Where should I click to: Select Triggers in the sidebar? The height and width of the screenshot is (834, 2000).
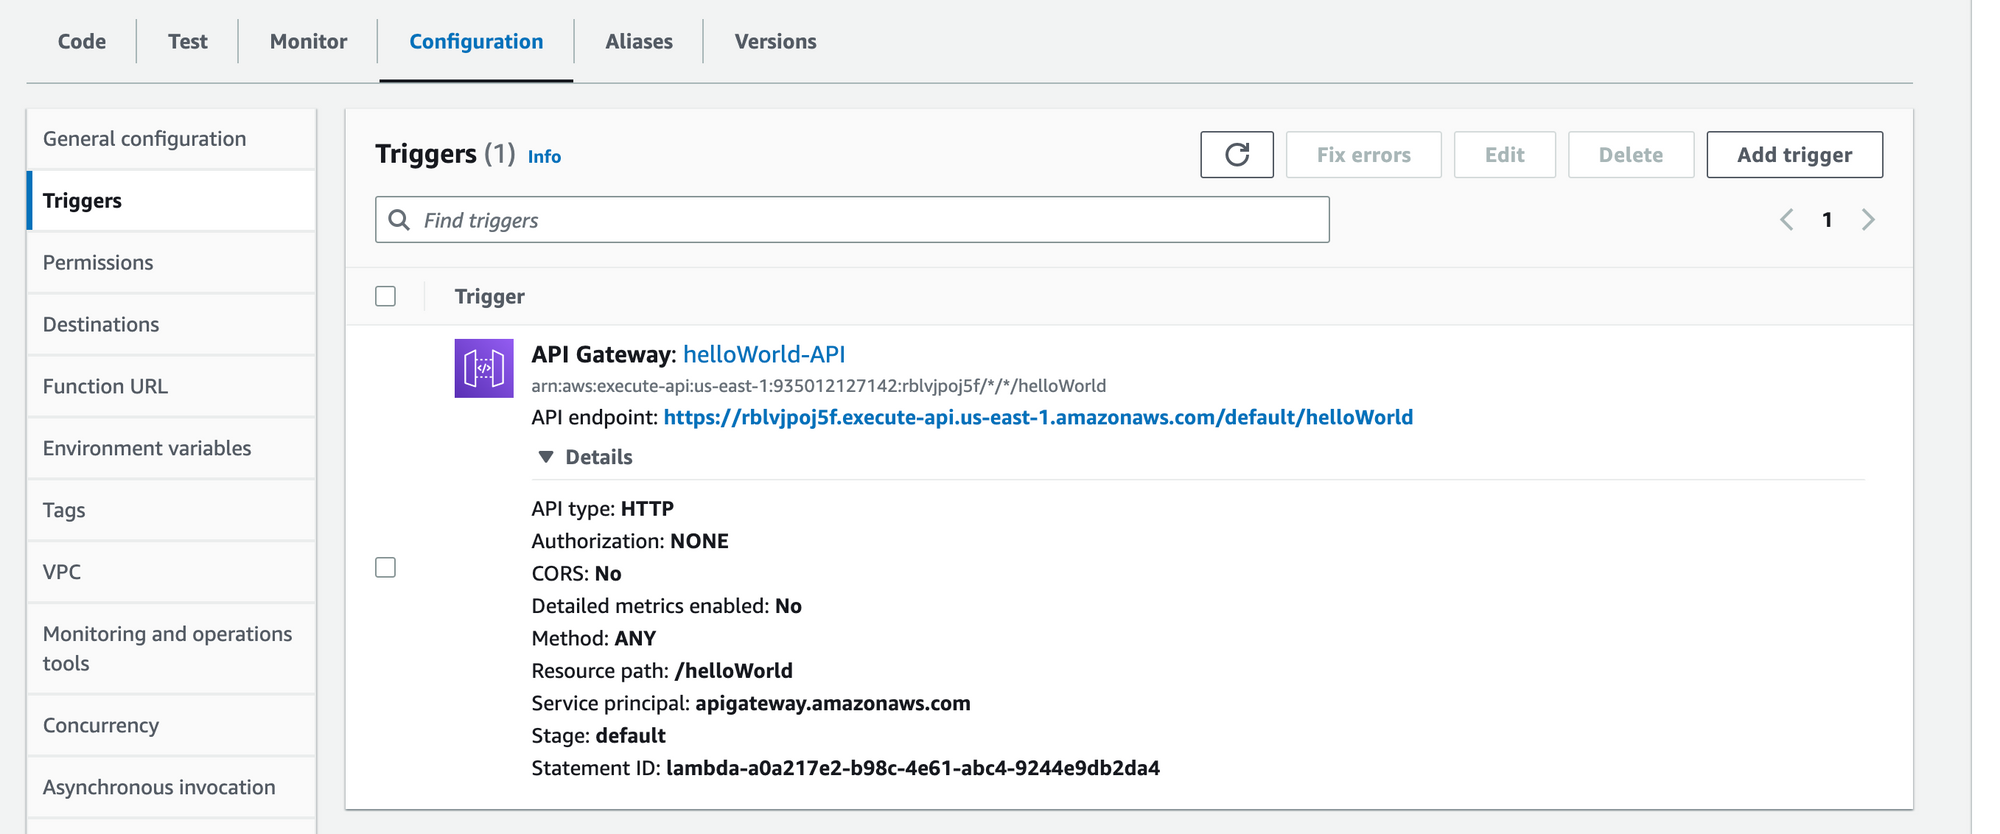click(171, 201)
